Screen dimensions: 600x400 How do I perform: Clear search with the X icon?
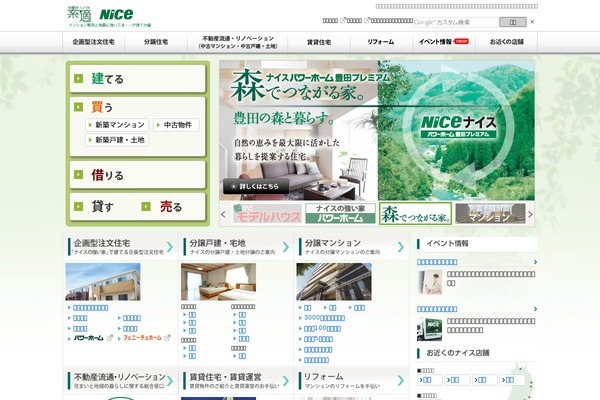(532, 22)
